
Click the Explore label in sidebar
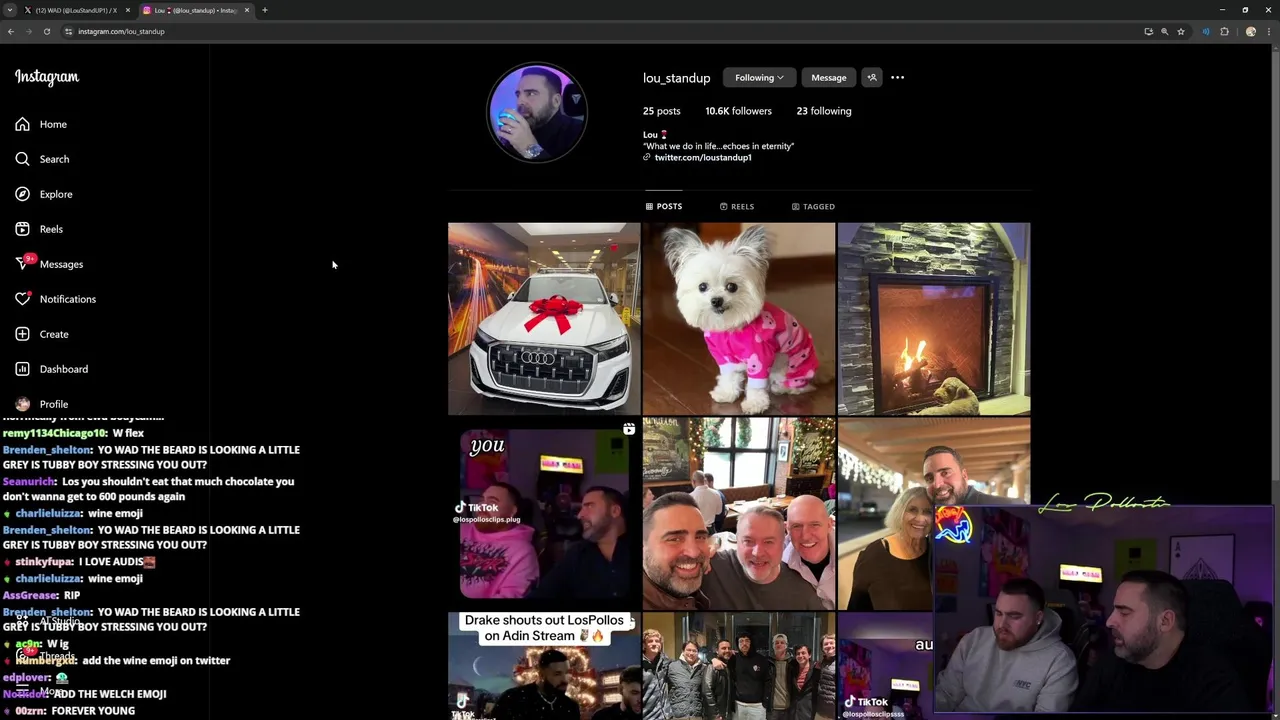click(56, 194)
